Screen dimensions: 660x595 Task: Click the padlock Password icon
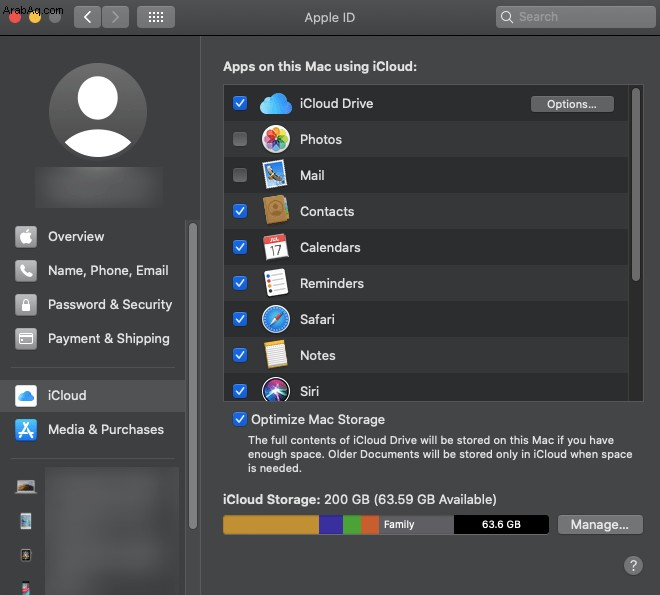point(26,305)
